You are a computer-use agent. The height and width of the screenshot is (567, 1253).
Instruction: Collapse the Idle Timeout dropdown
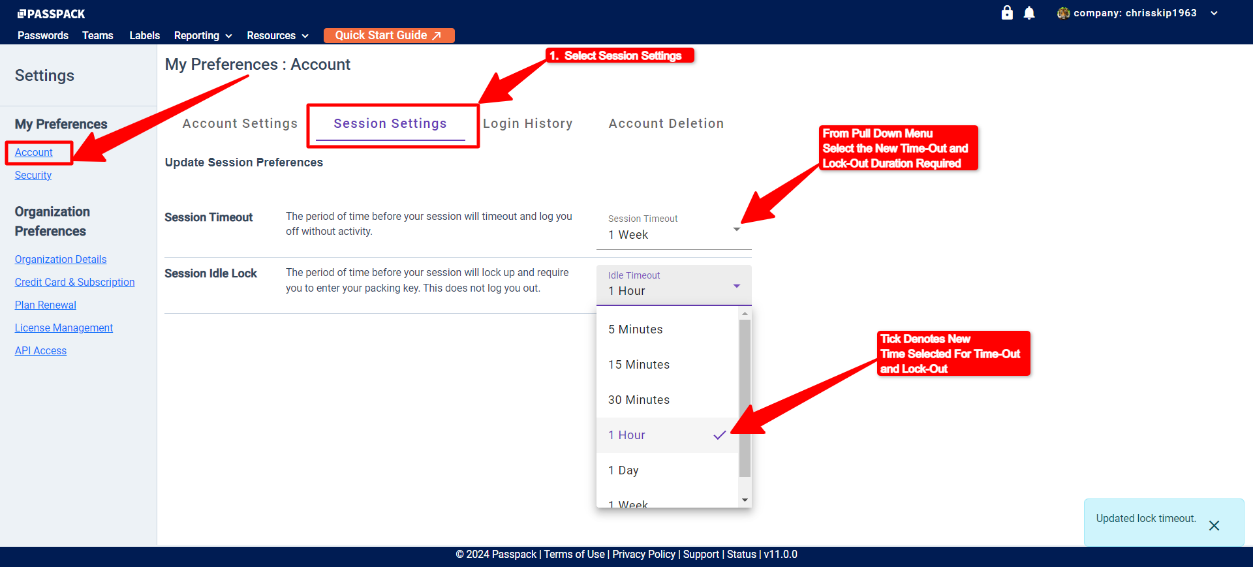(x=674, y=285)
